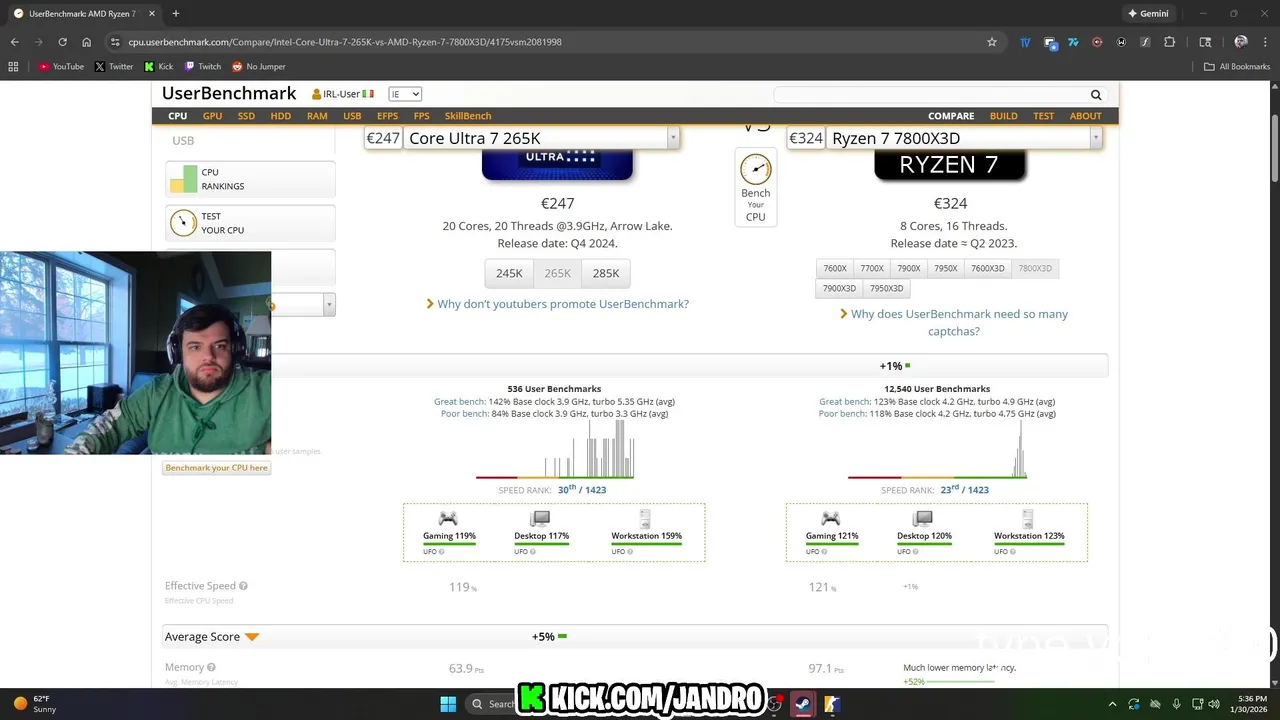Open the SkillBench menu item
The image size is (1280, 720).
(468, 116)
